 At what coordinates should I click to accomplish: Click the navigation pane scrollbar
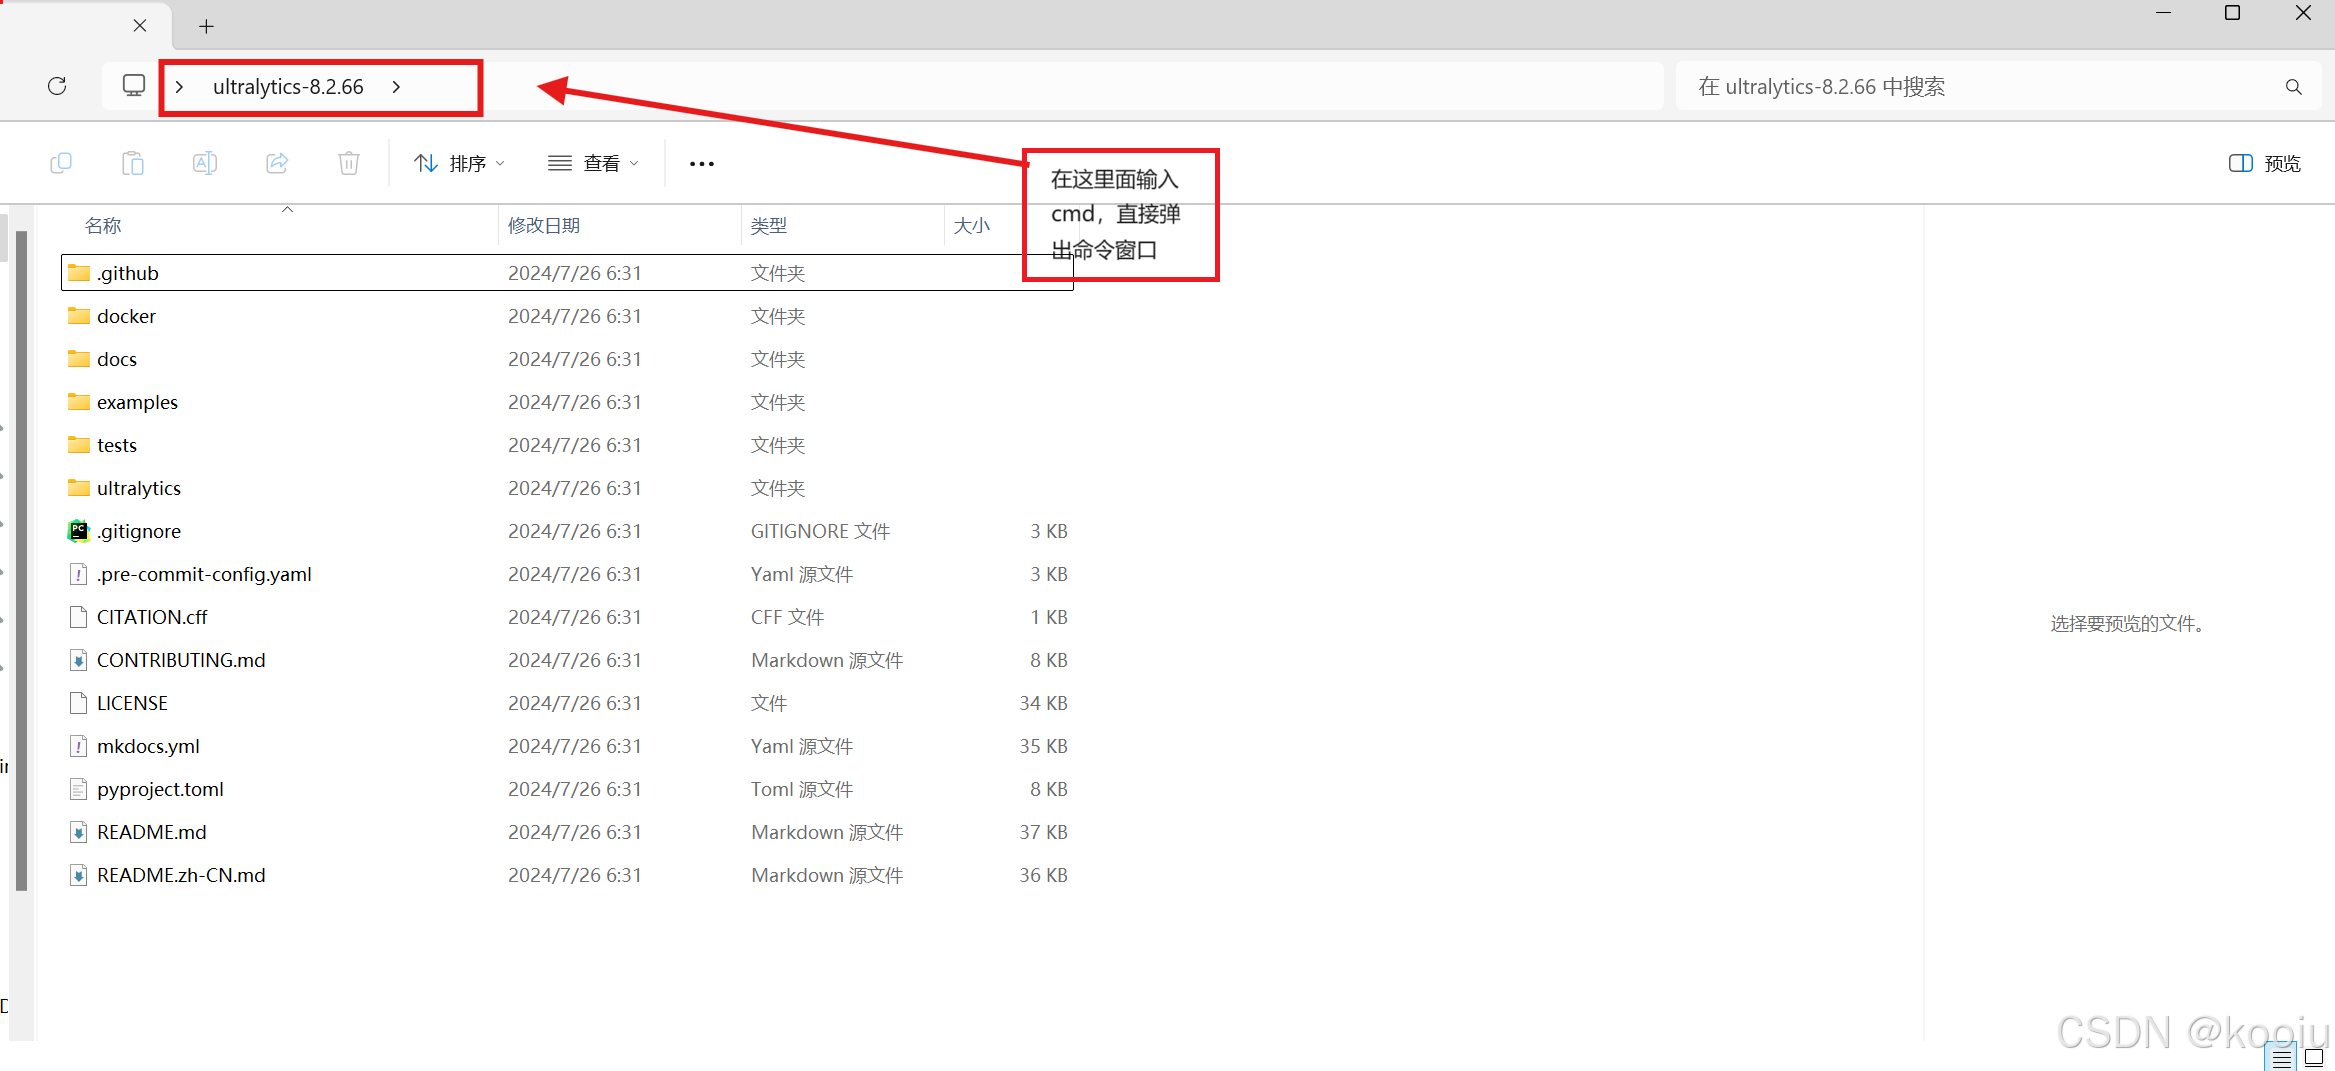[x=22, y=560]
